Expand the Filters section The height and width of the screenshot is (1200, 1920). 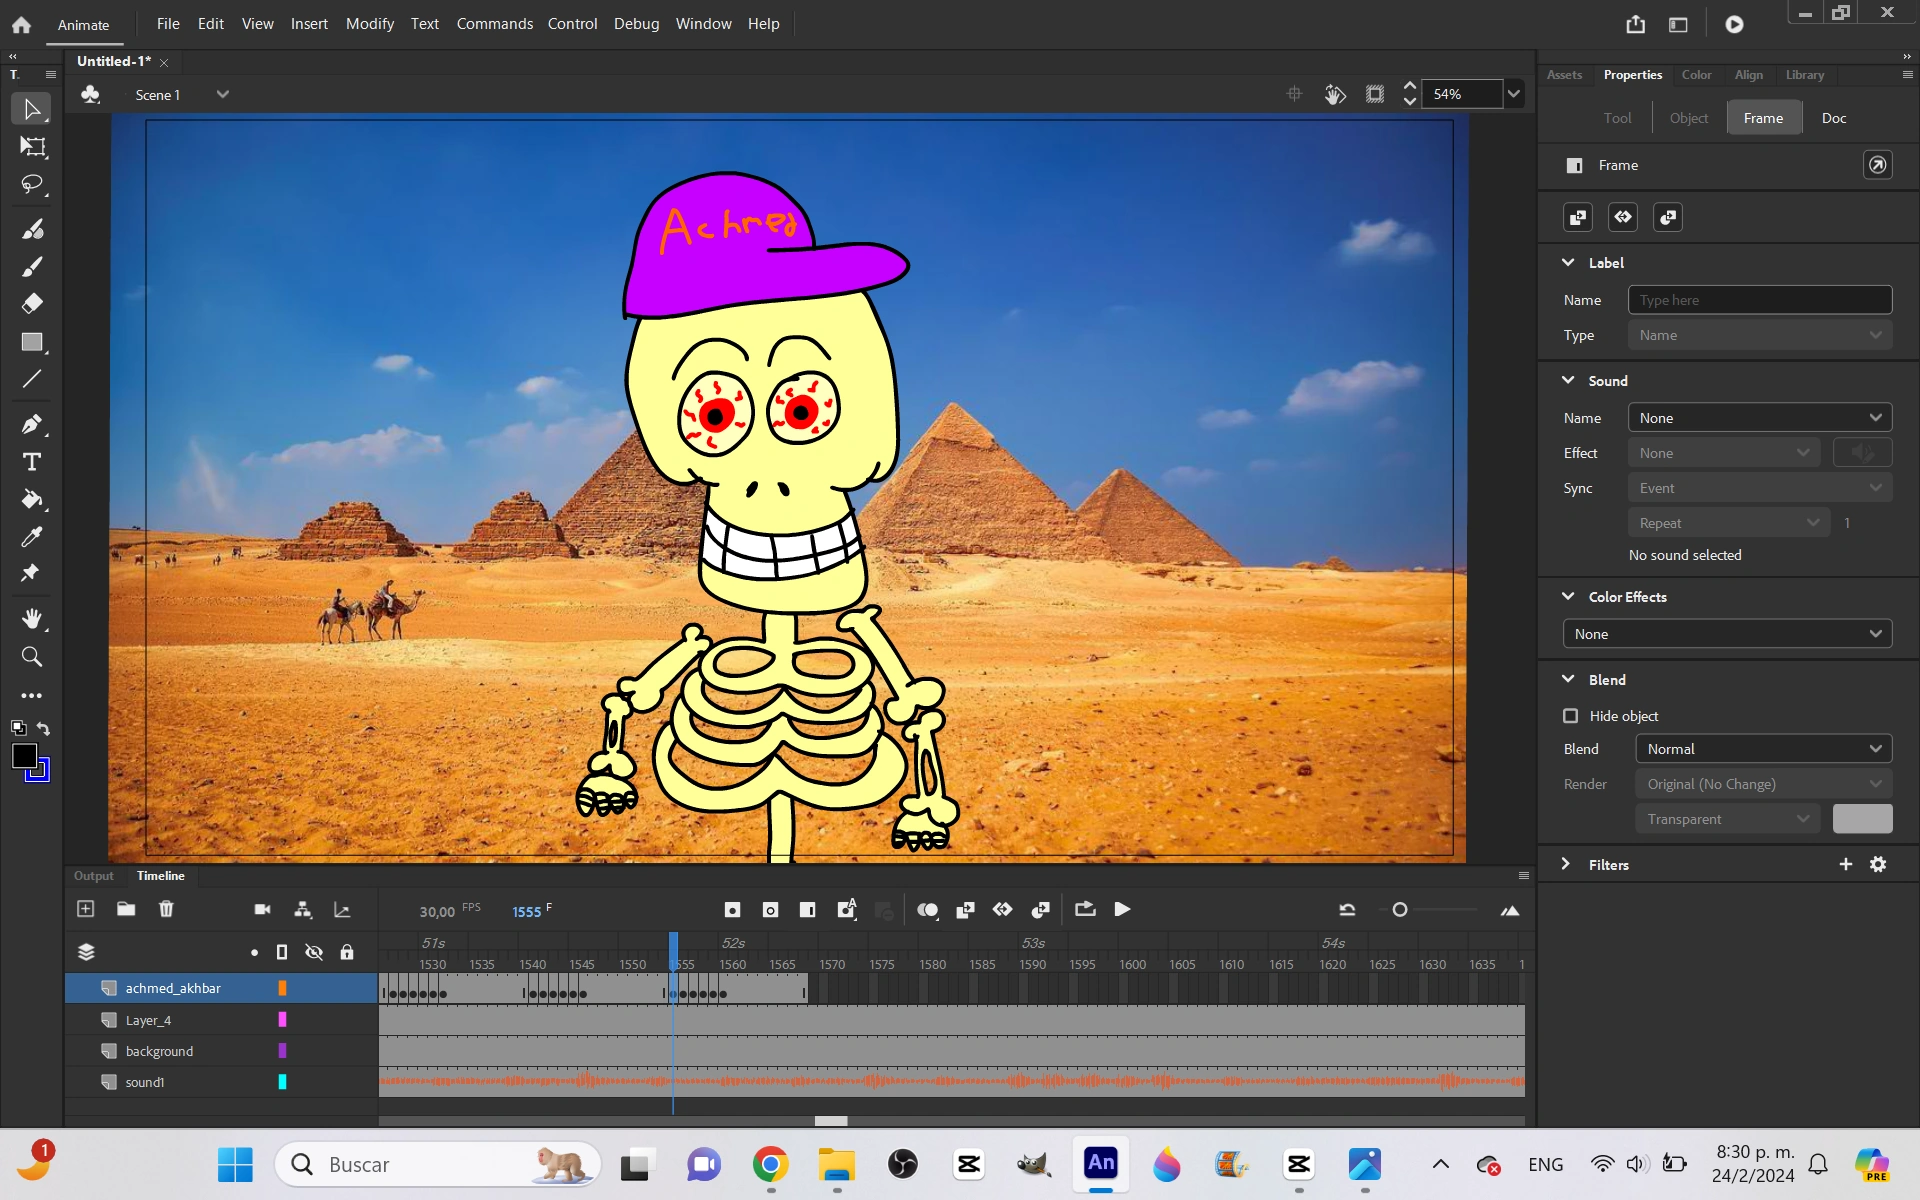1565,864
